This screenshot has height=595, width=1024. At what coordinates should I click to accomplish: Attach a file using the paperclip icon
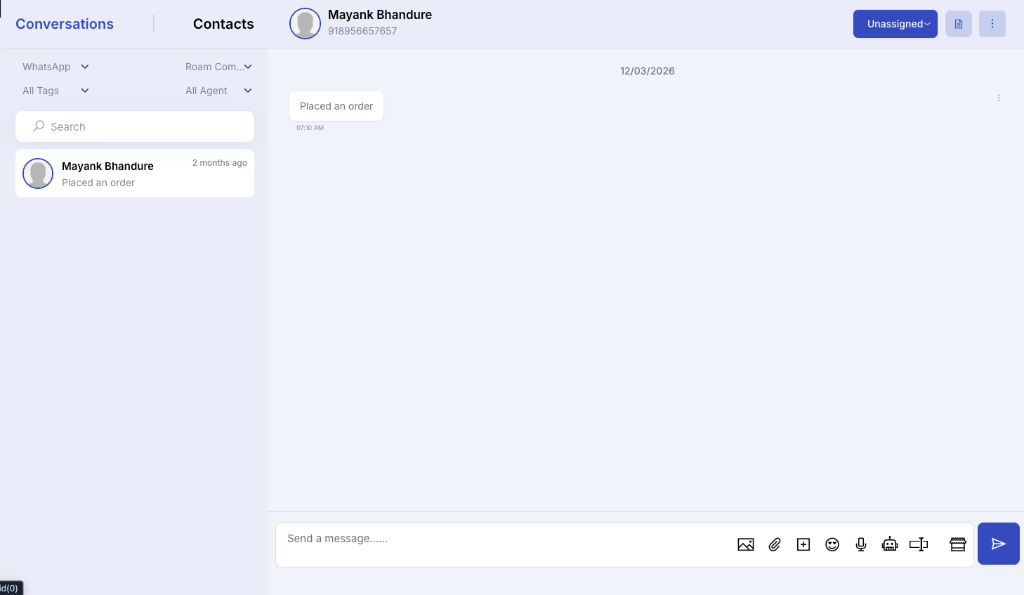click(x=775, y=544)
